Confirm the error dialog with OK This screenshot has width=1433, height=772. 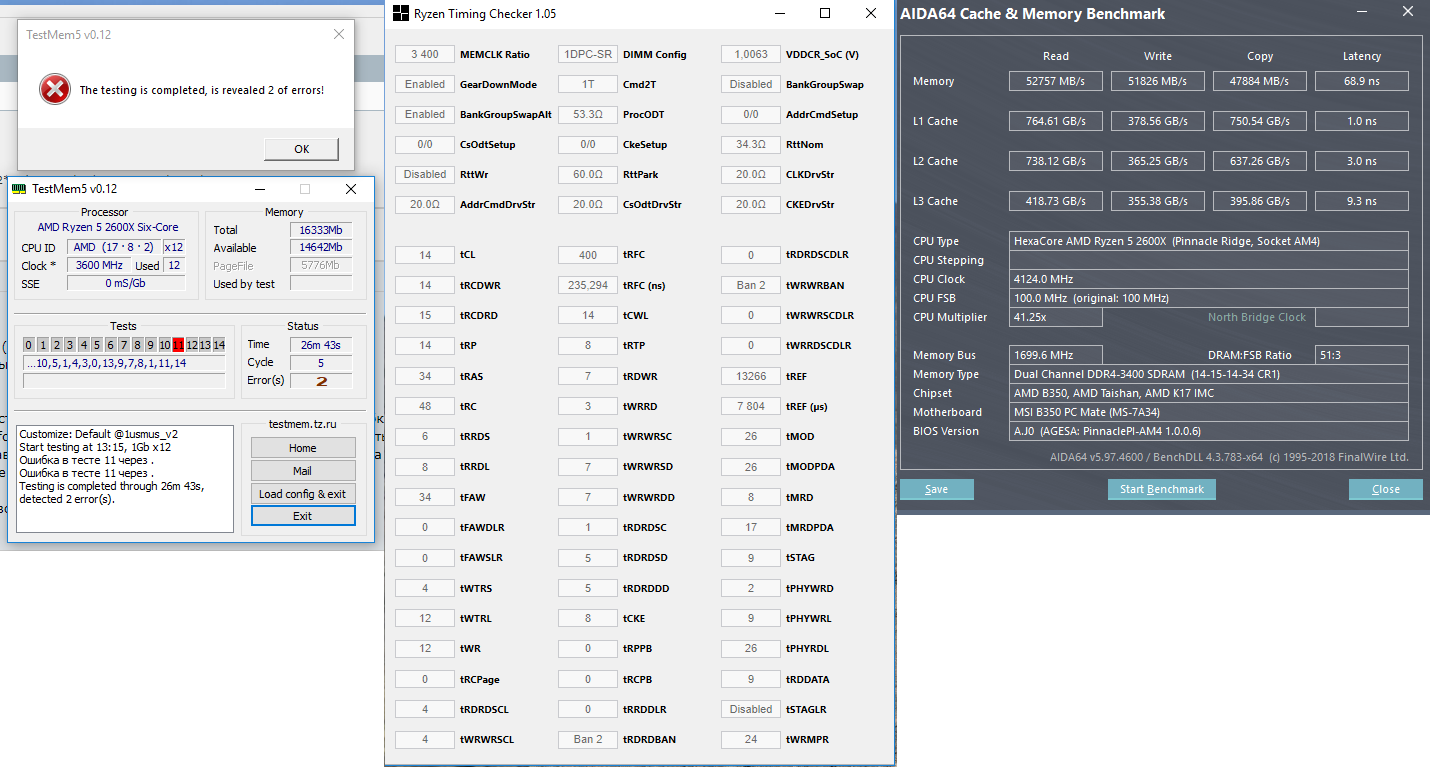click(301, 149)
